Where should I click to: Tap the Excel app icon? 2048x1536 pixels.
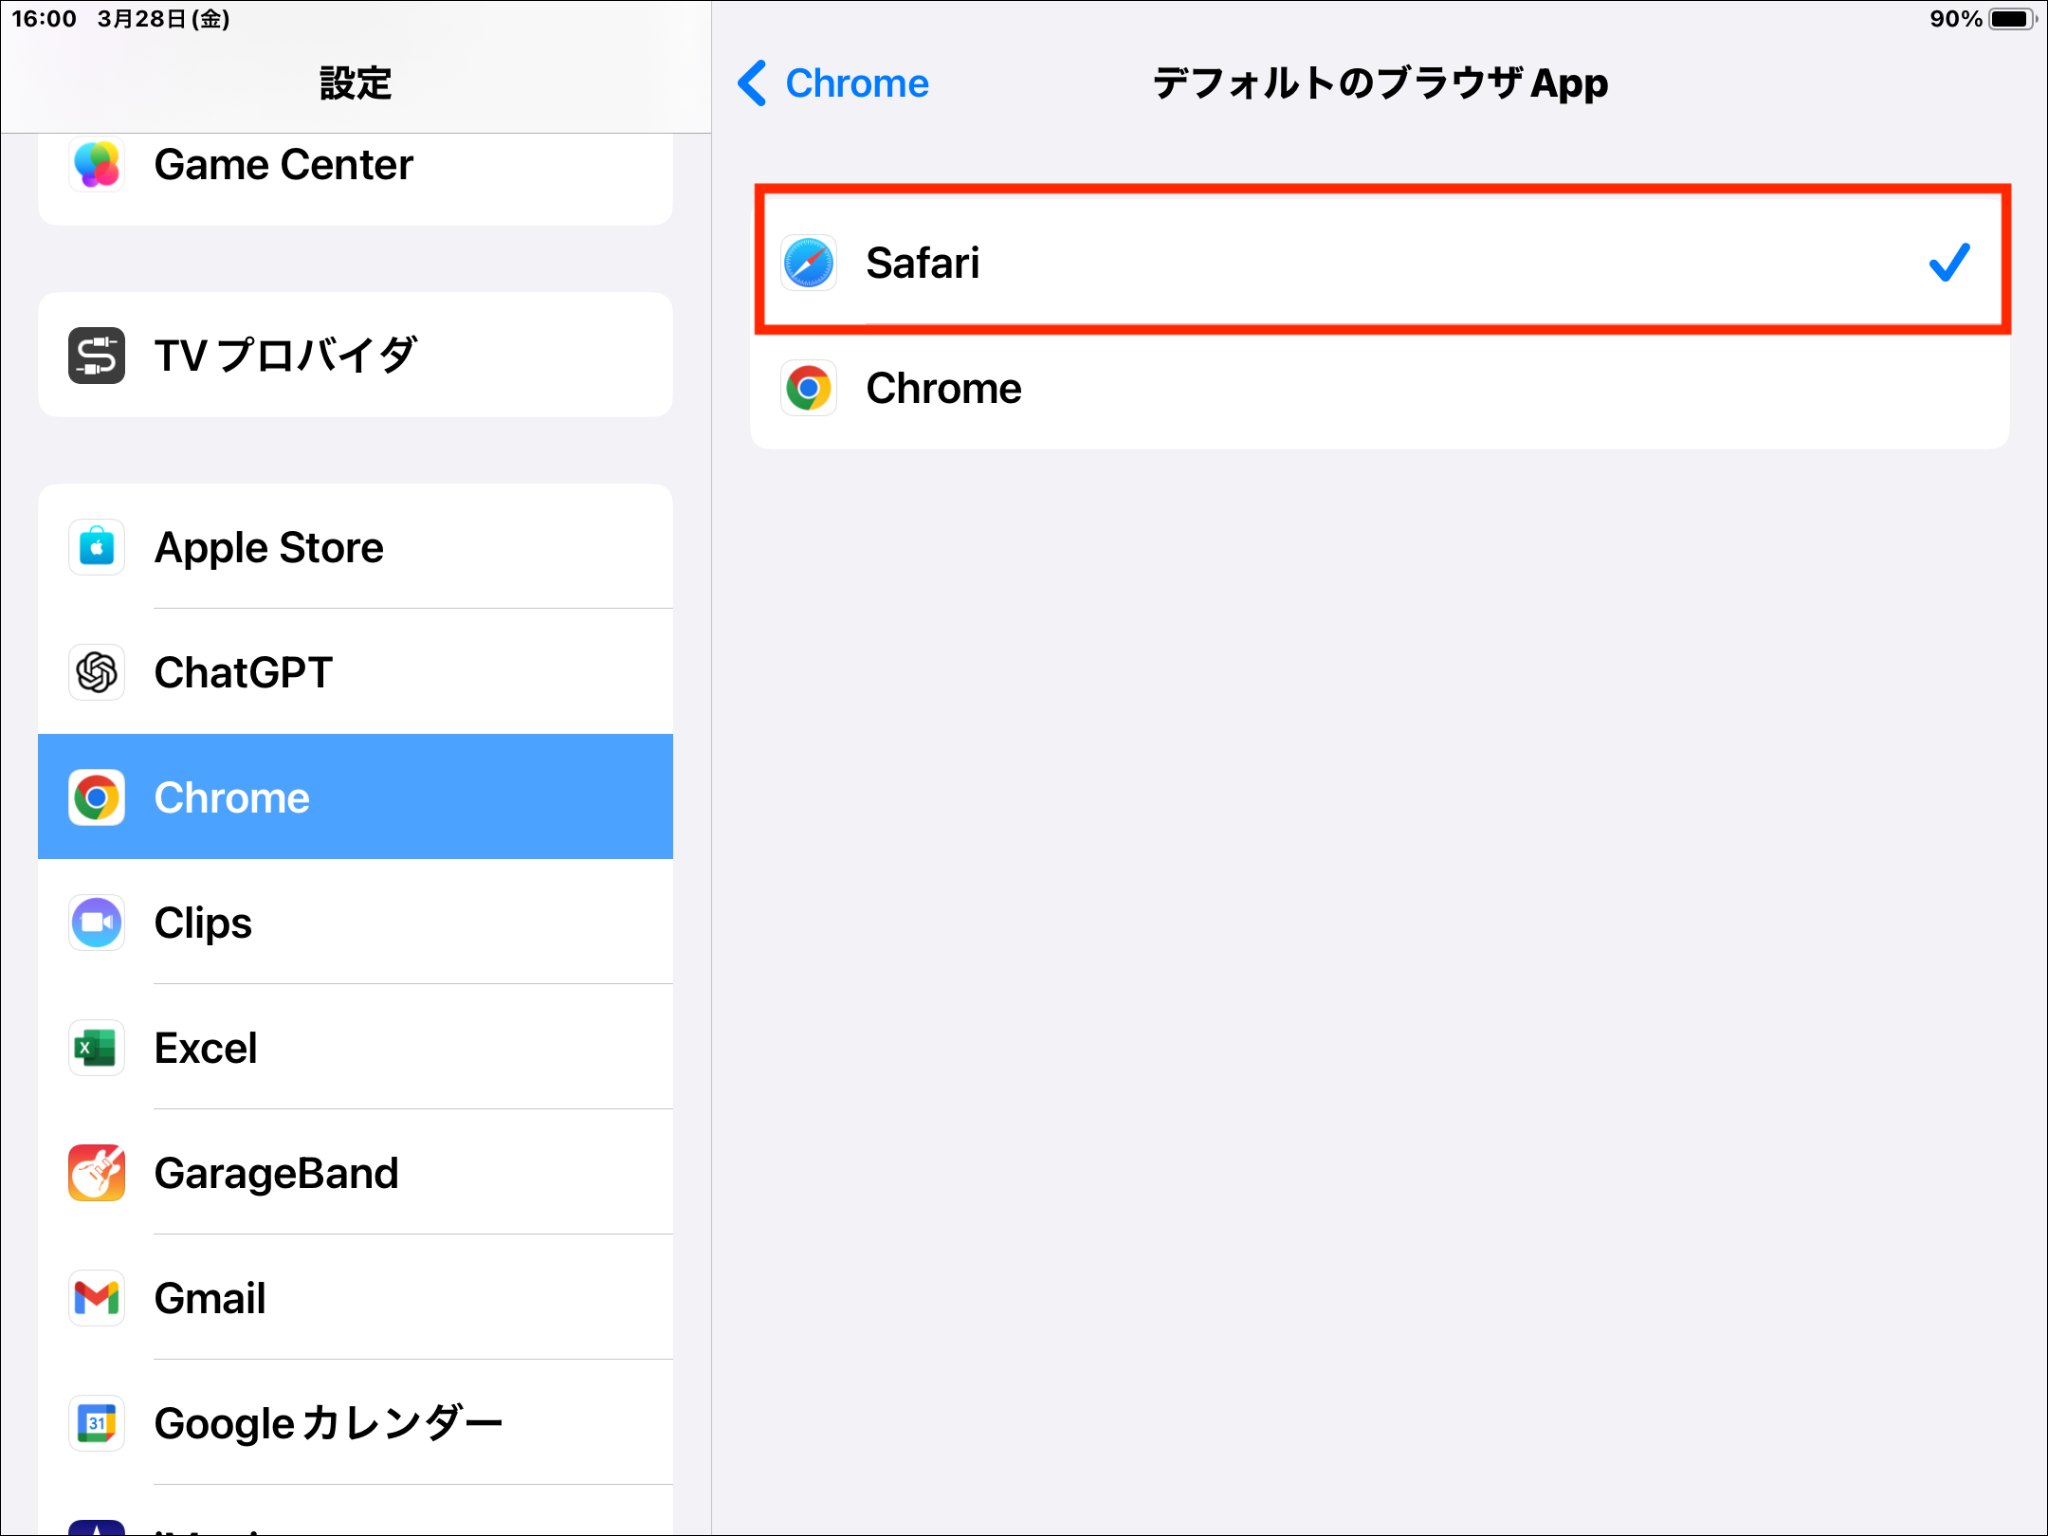point(97,1048)
